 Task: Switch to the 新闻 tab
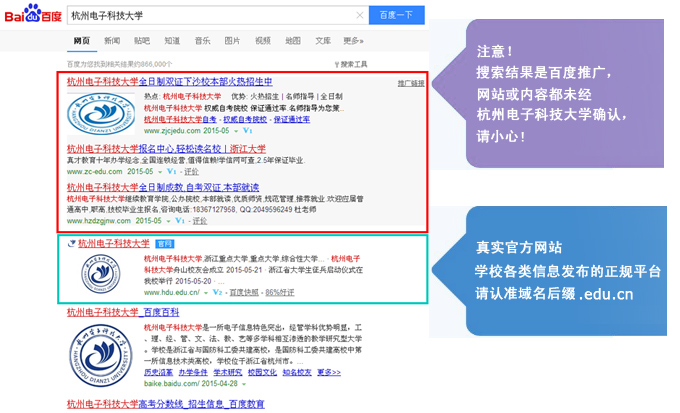point(112,41)
